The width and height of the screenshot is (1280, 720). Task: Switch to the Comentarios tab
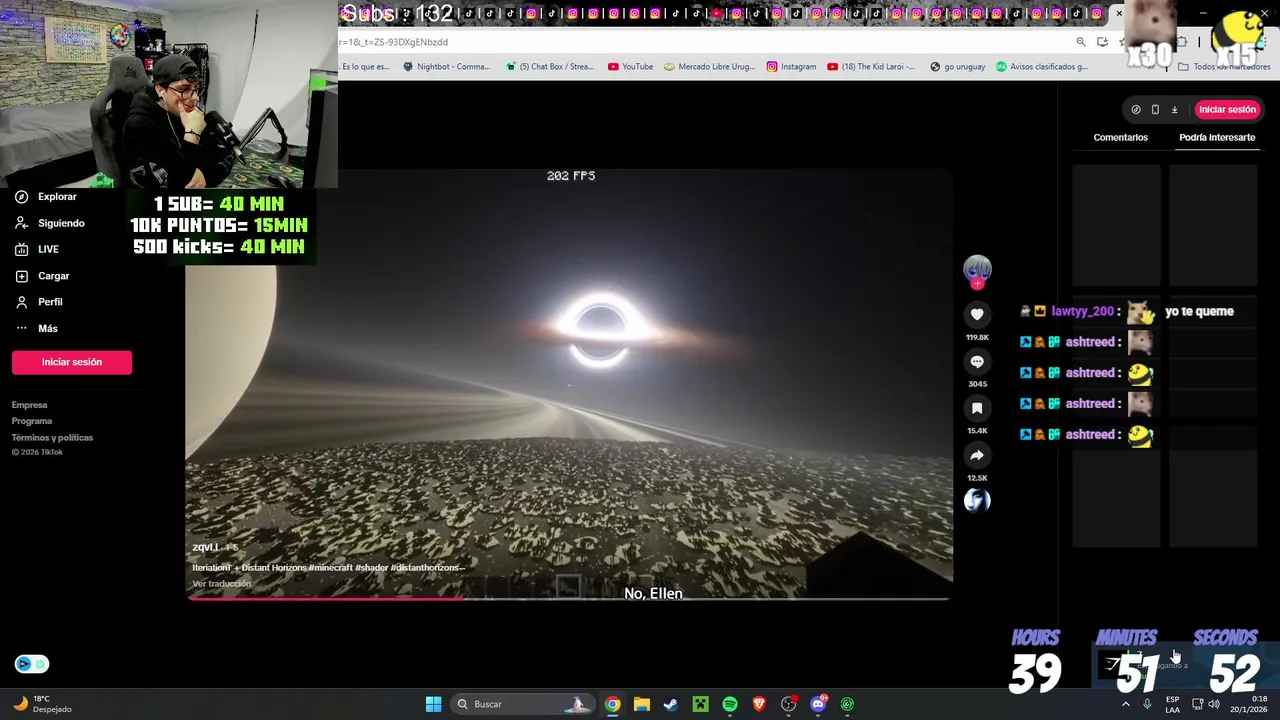[1120, 137]
